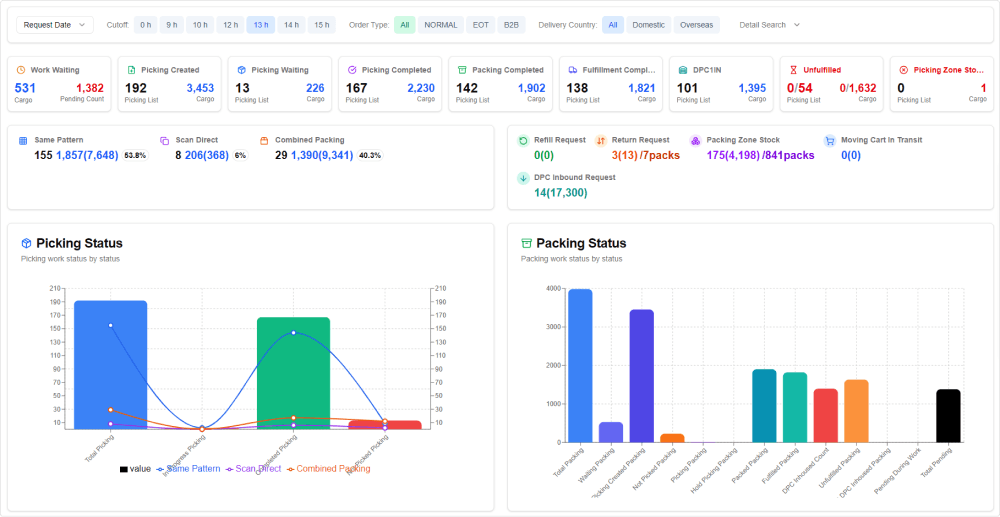Click the Same Pattern grid icon

(x=23, y=140)
